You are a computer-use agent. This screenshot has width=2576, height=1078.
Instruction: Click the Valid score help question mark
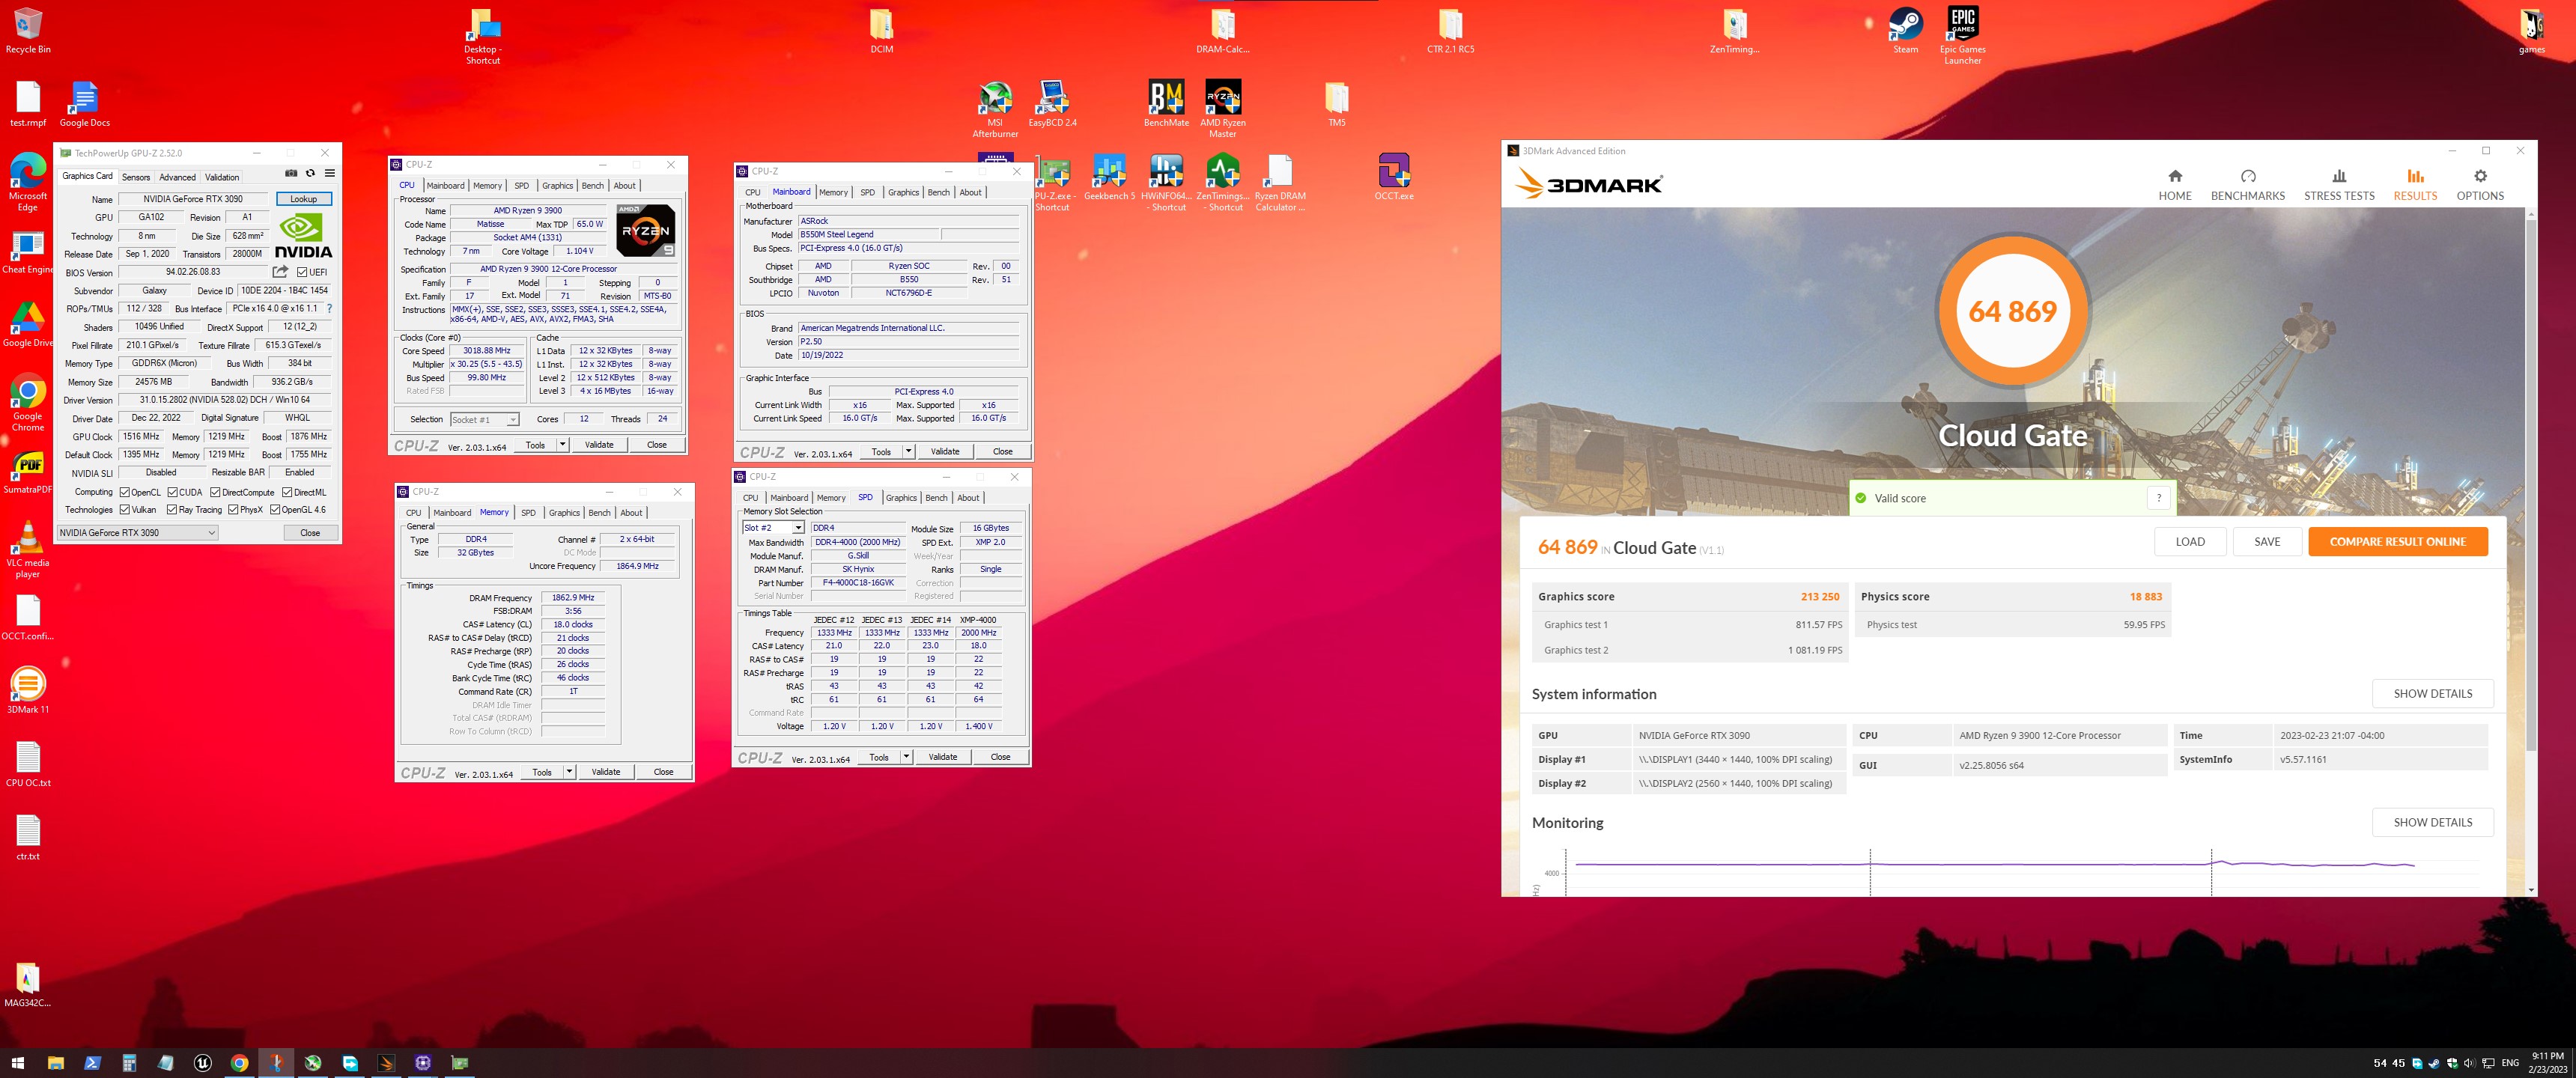pos(2159,498)
